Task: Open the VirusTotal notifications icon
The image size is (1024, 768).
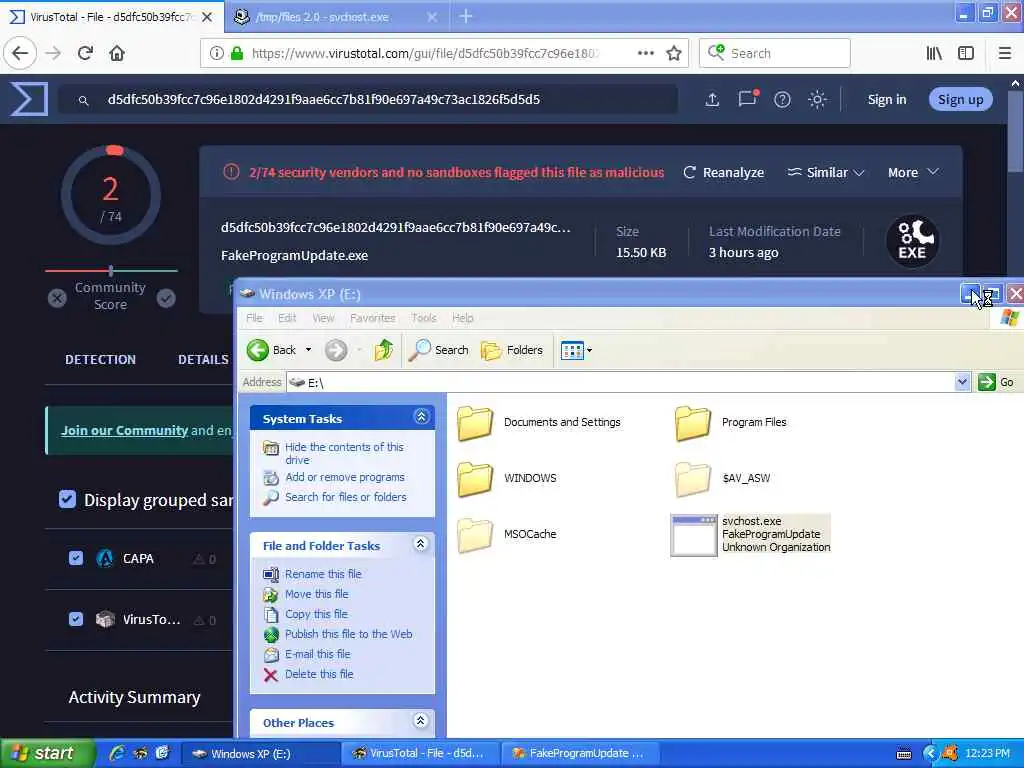Action: tap(748, 99)
